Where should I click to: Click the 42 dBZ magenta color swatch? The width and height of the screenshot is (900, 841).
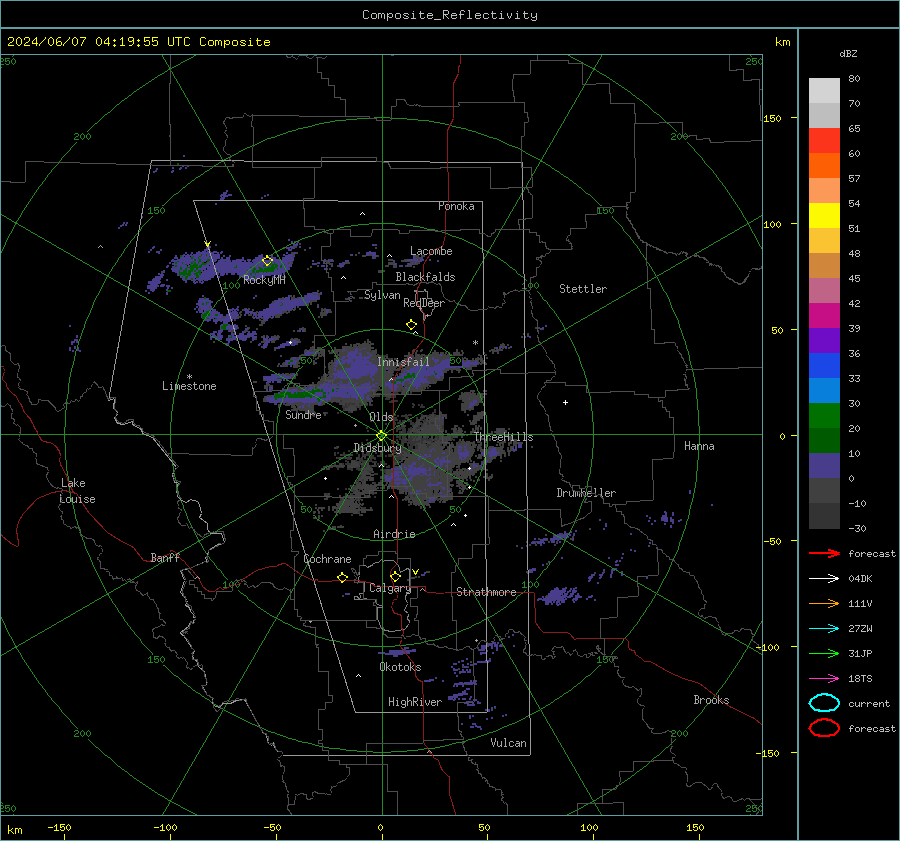(824, 316)
